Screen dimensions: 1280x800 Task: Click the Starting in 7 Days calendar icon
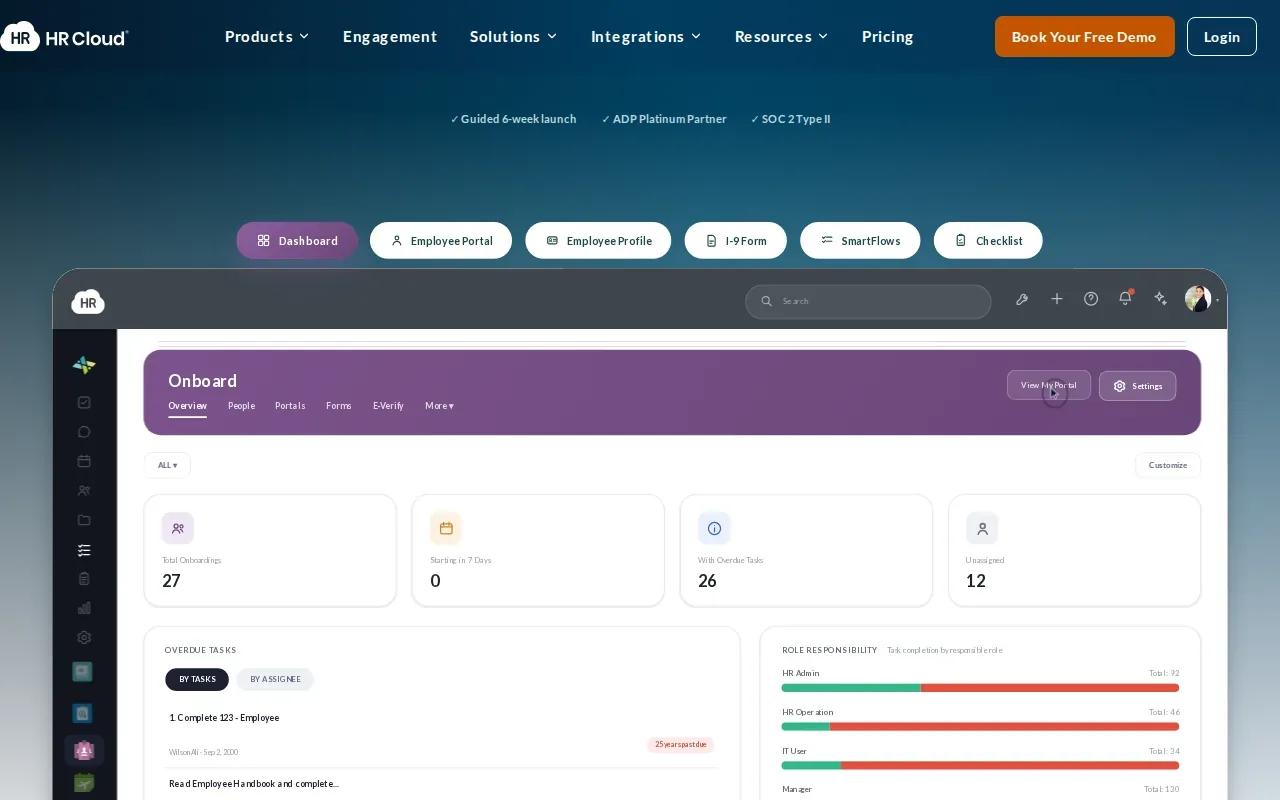click(x=446, y=528)
